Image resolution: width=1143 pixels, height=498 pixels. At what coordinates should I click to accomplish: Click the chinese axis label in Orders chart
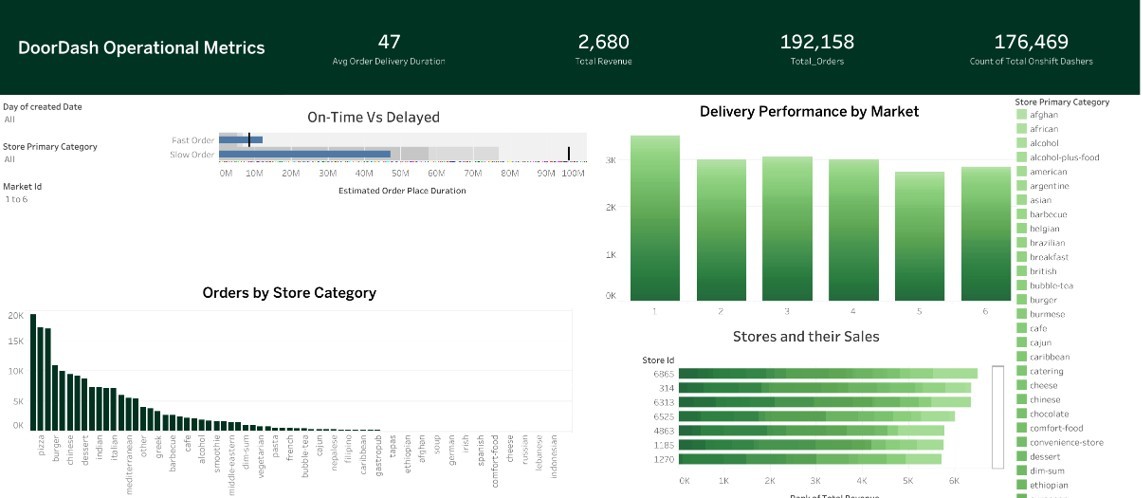point(71,449)
